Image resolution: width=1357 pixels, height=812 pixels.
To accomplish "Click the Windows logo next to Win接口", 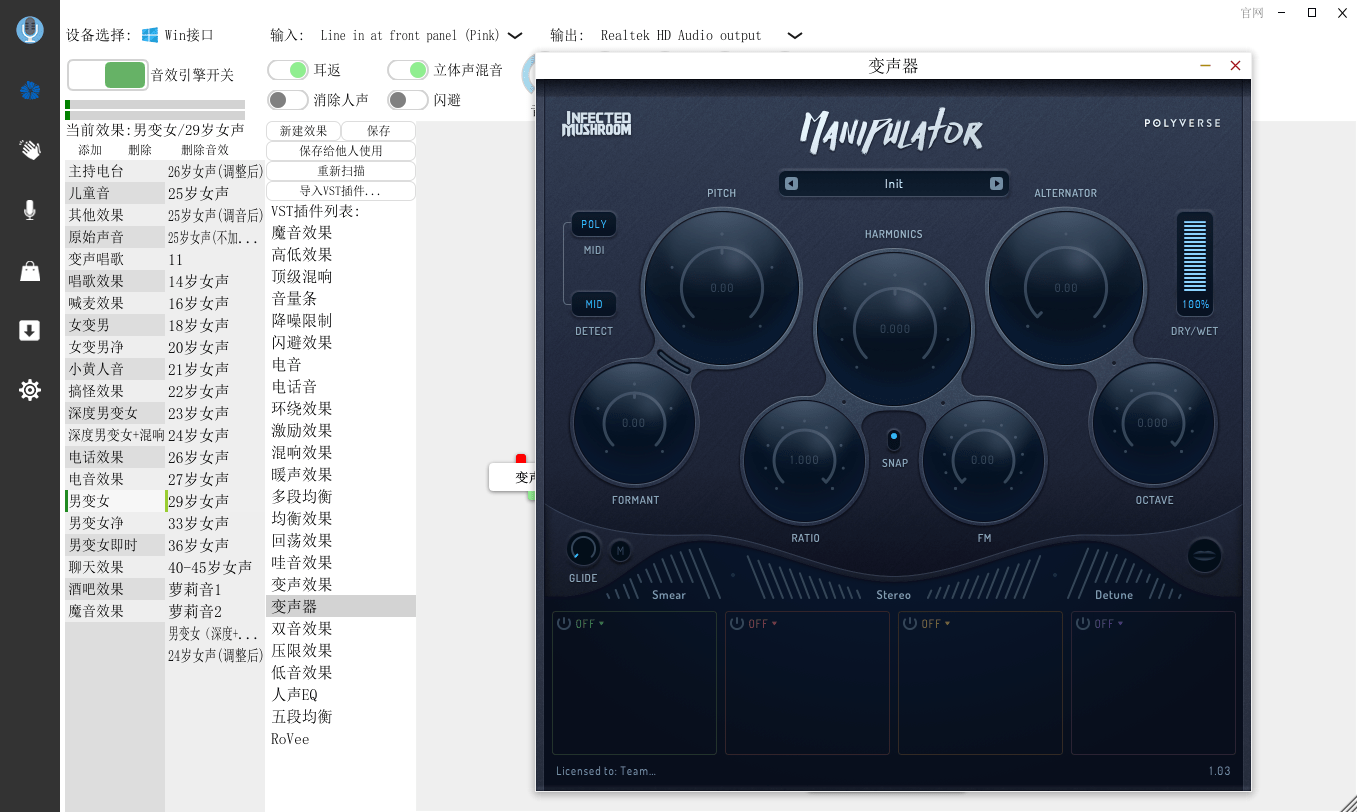I will point(150,35).
